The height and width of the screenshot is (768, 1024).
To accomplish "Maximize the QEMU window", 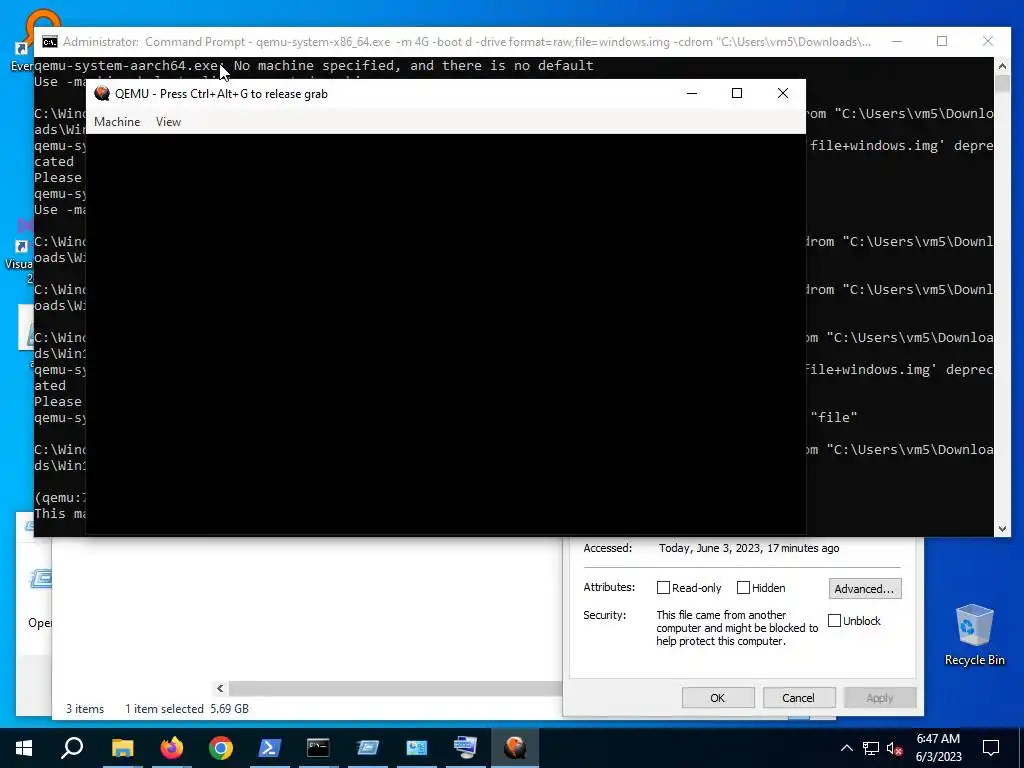I will click(737, 93).
